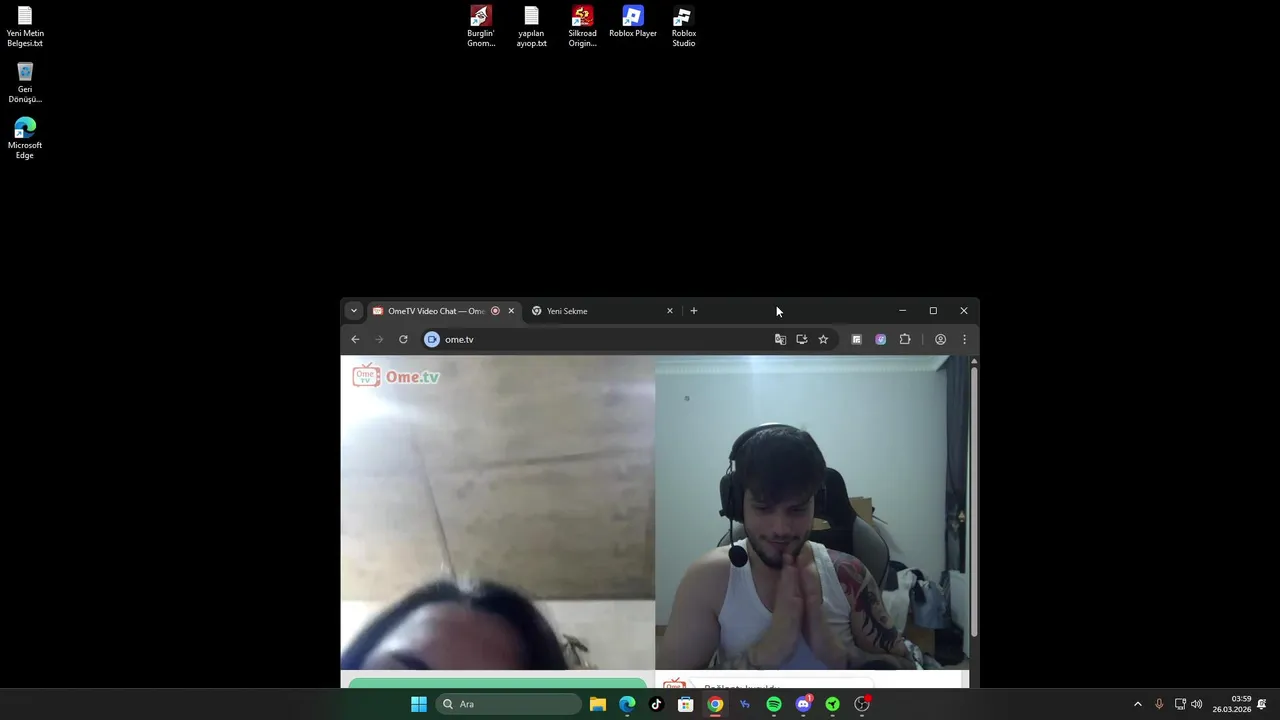Click the page's vertical scrollbar
The width and height of the screenshot is (1280, 720).
974,500
